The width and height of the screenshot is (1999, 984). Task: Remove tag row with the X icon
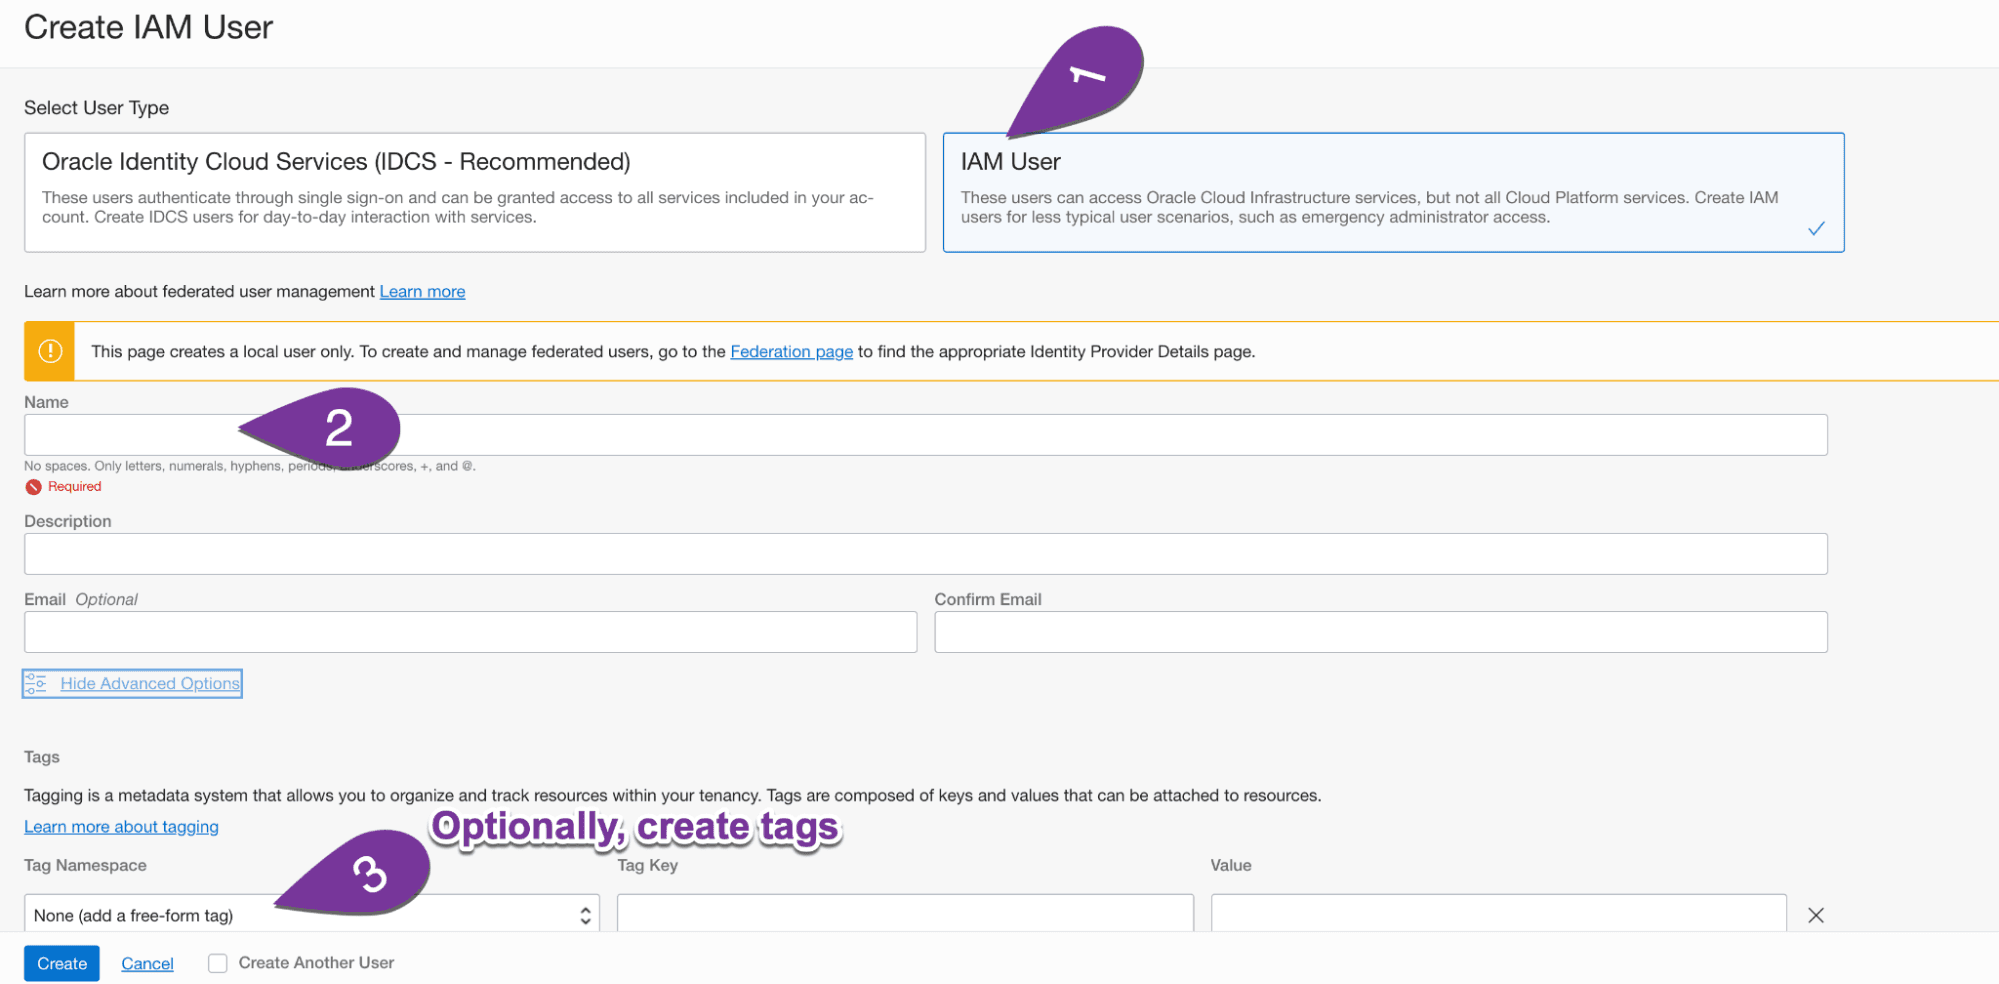click(x=1815, y=915)
